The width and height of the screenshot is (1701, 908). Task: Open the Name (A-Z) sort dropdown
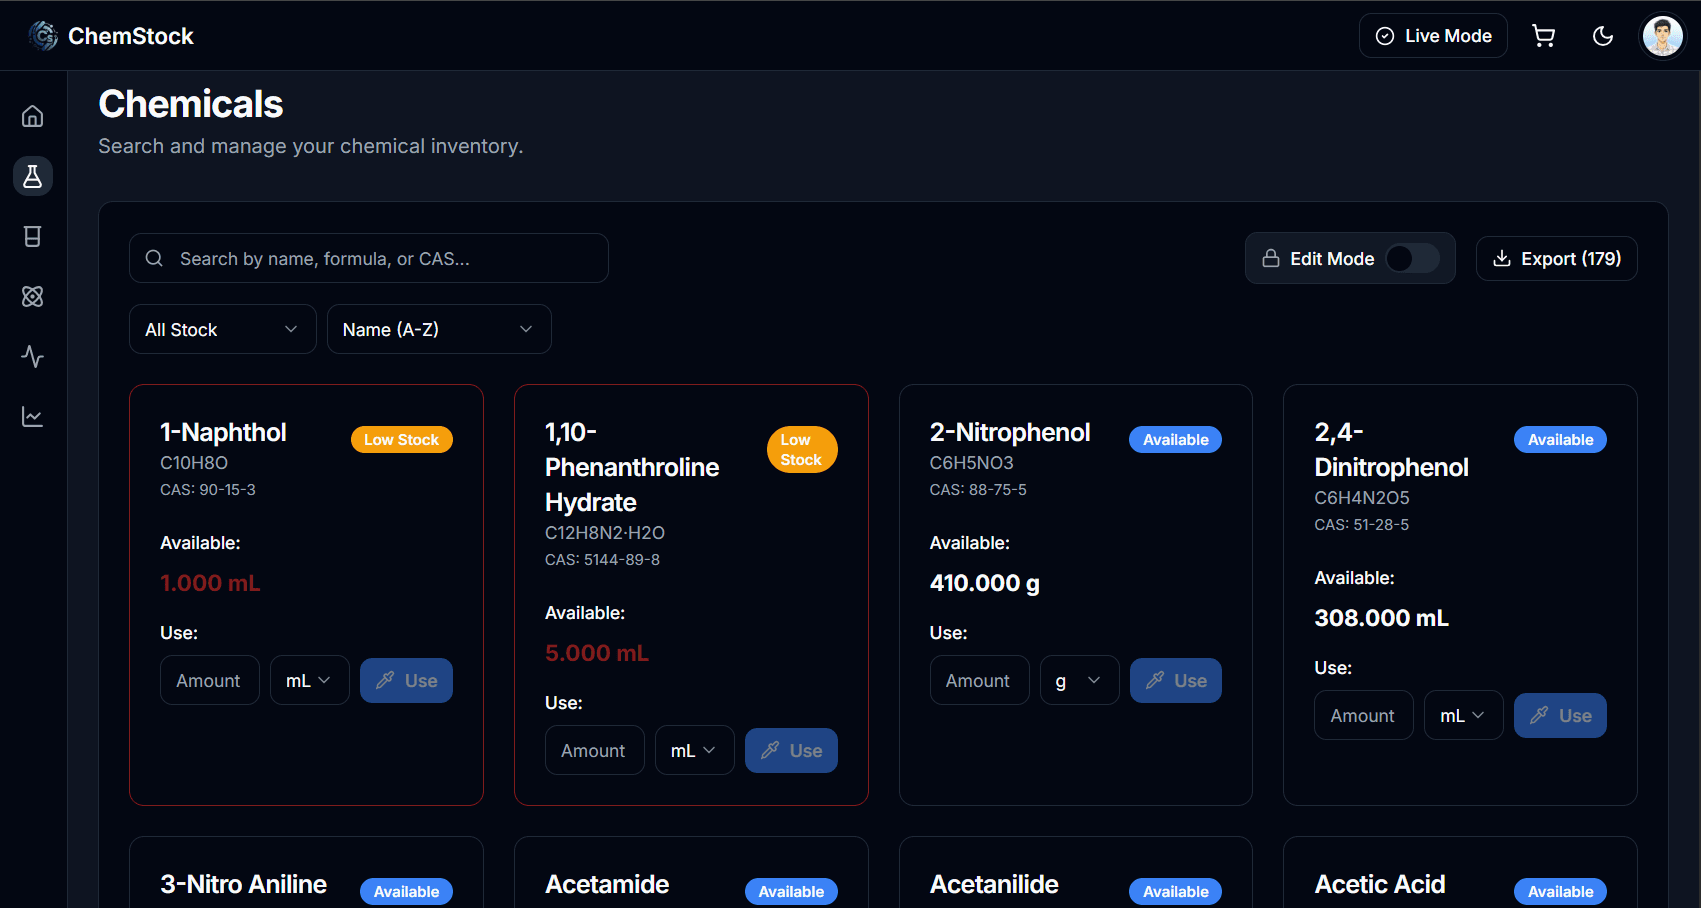[x=439, y=329]
